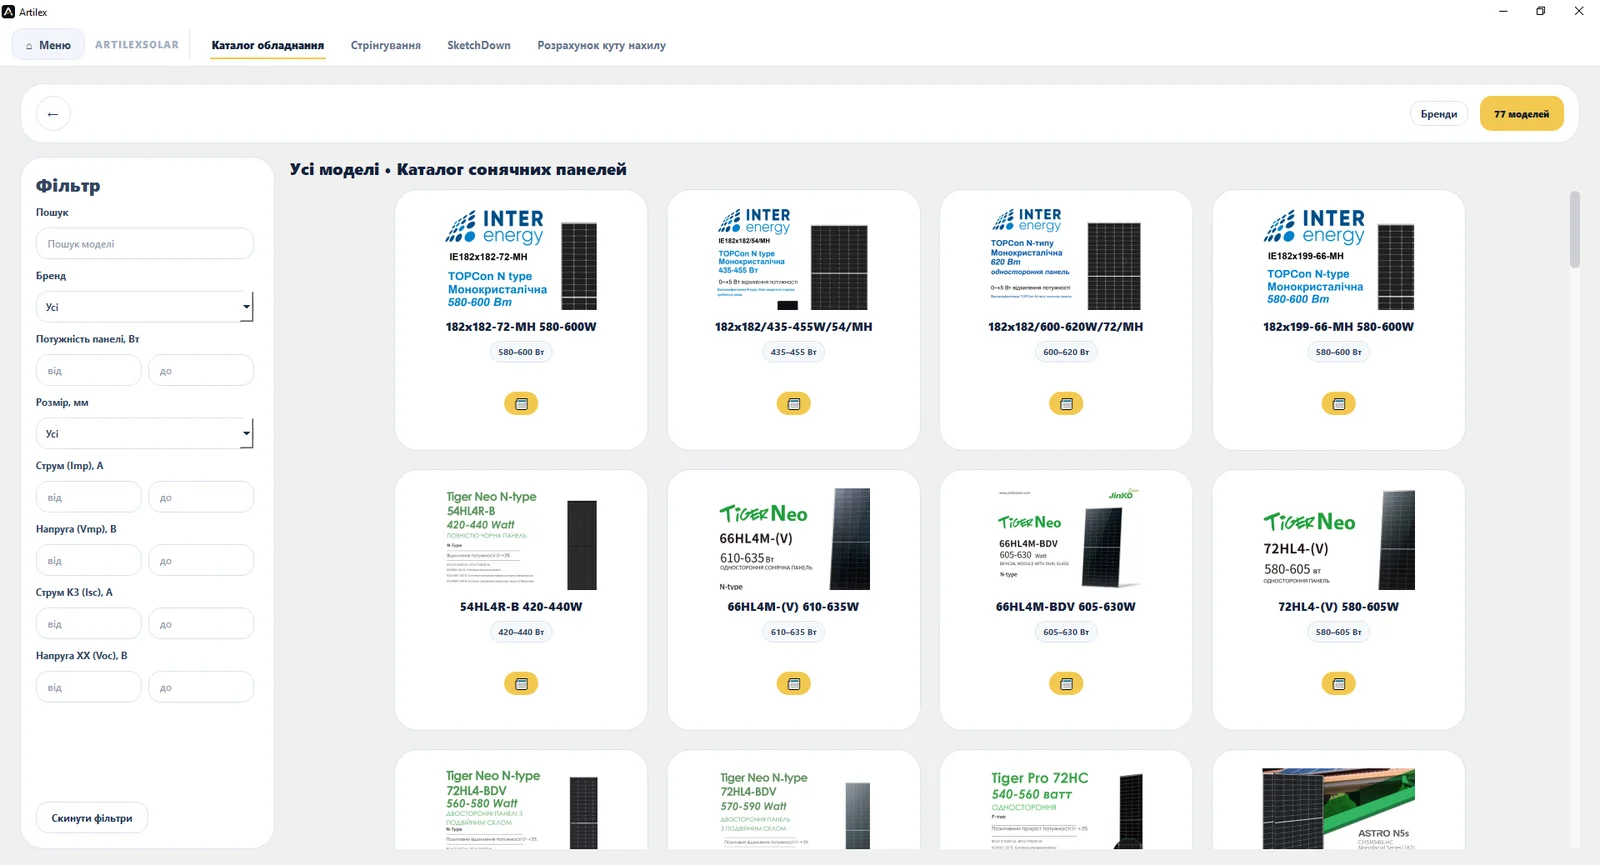This screenshot has height=865, width=1600.
Task: Open yellow icon button on 54HL4R-B 420-440W card
Action: click(x=521, y=684)
